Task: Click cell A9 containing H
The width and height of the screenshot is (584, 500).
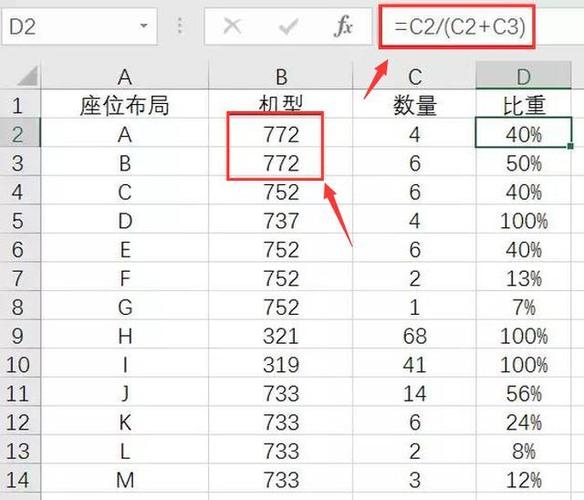Action: (x=125, y=334)
